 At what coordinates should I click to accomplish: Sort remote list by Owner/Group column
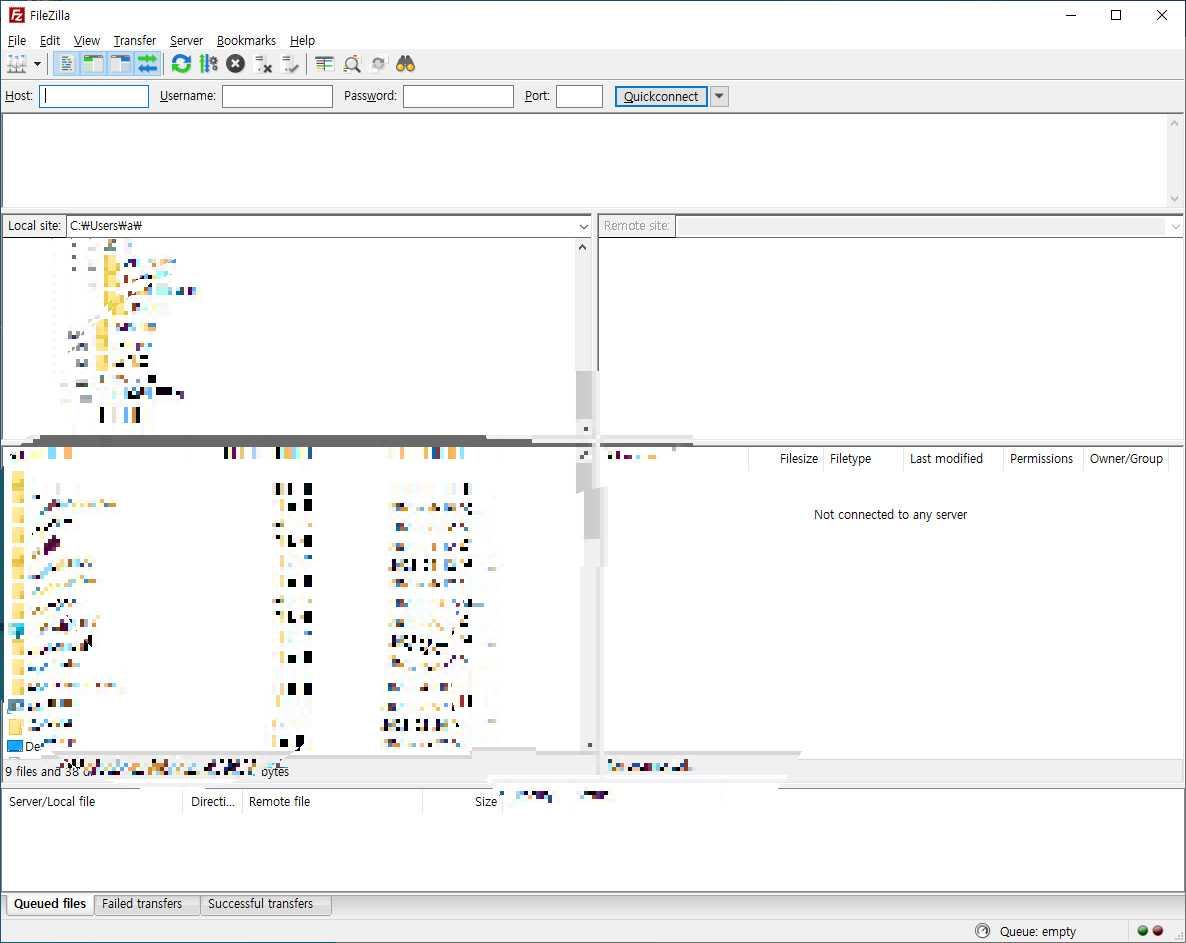coord(1125,459)
